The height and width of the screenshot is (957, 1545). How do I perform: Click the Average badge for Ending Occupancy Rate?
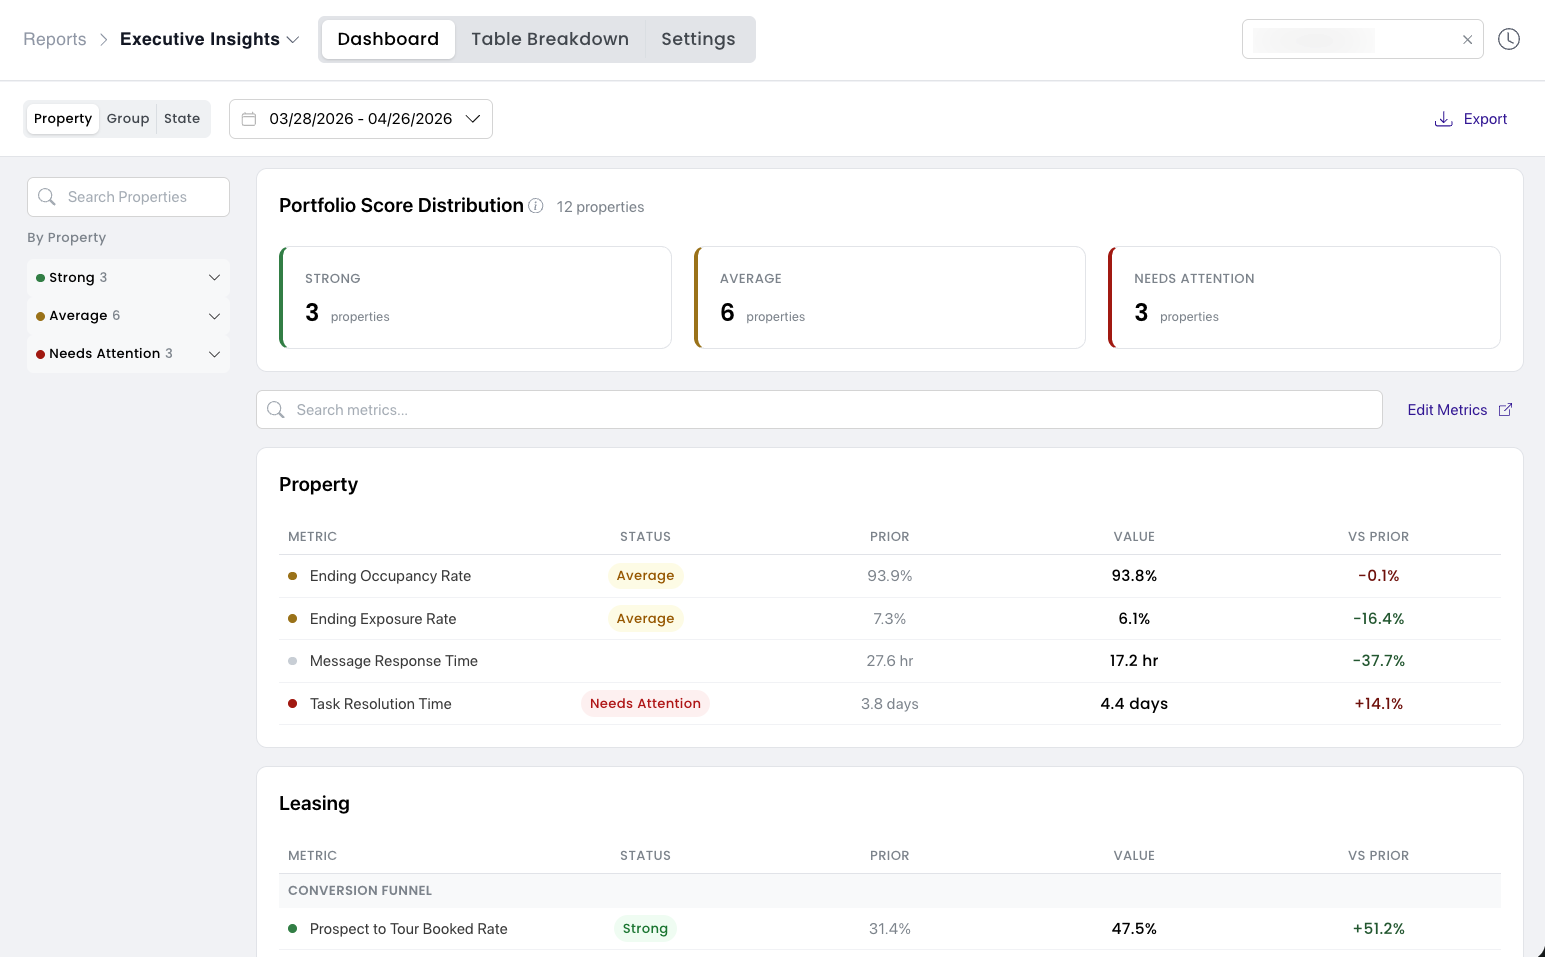(x=645, y=576)
